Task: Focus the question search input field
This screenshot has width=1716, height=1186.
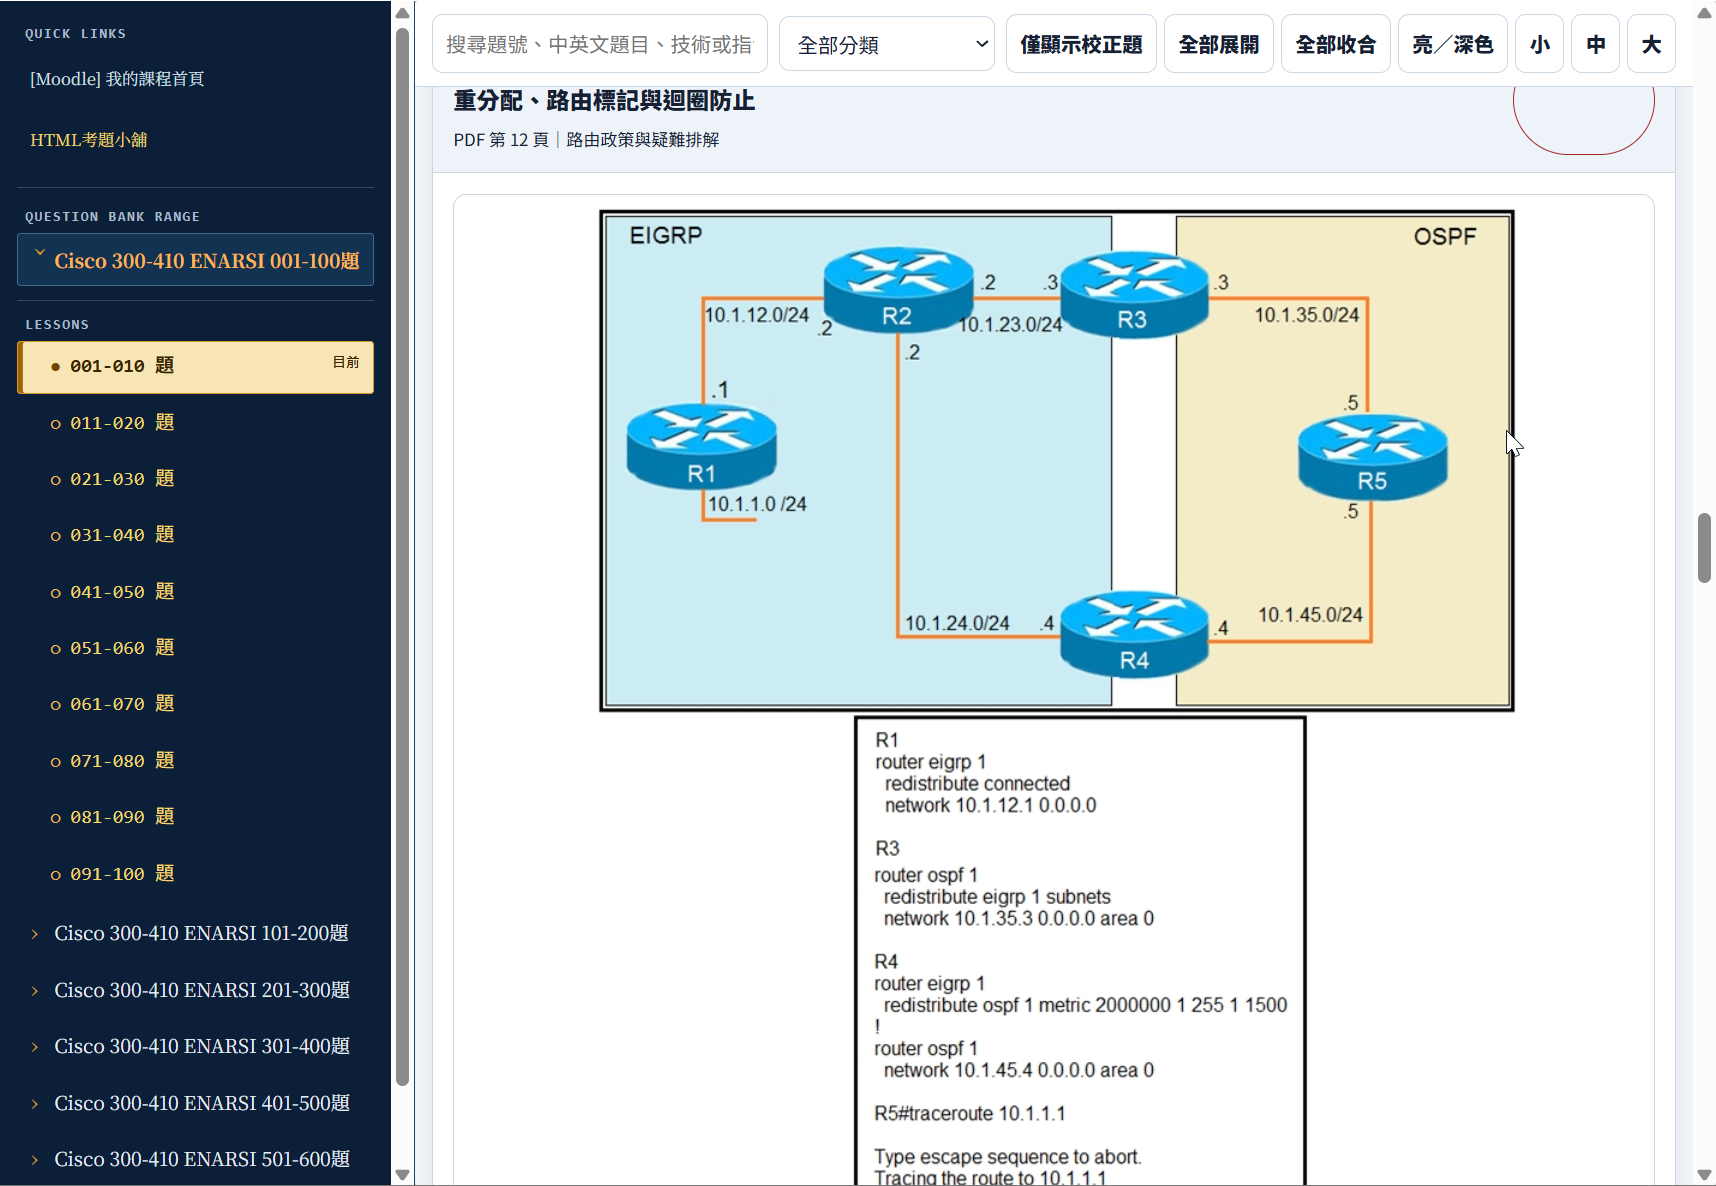Action: pyautogui.click(x=600, y=44)
